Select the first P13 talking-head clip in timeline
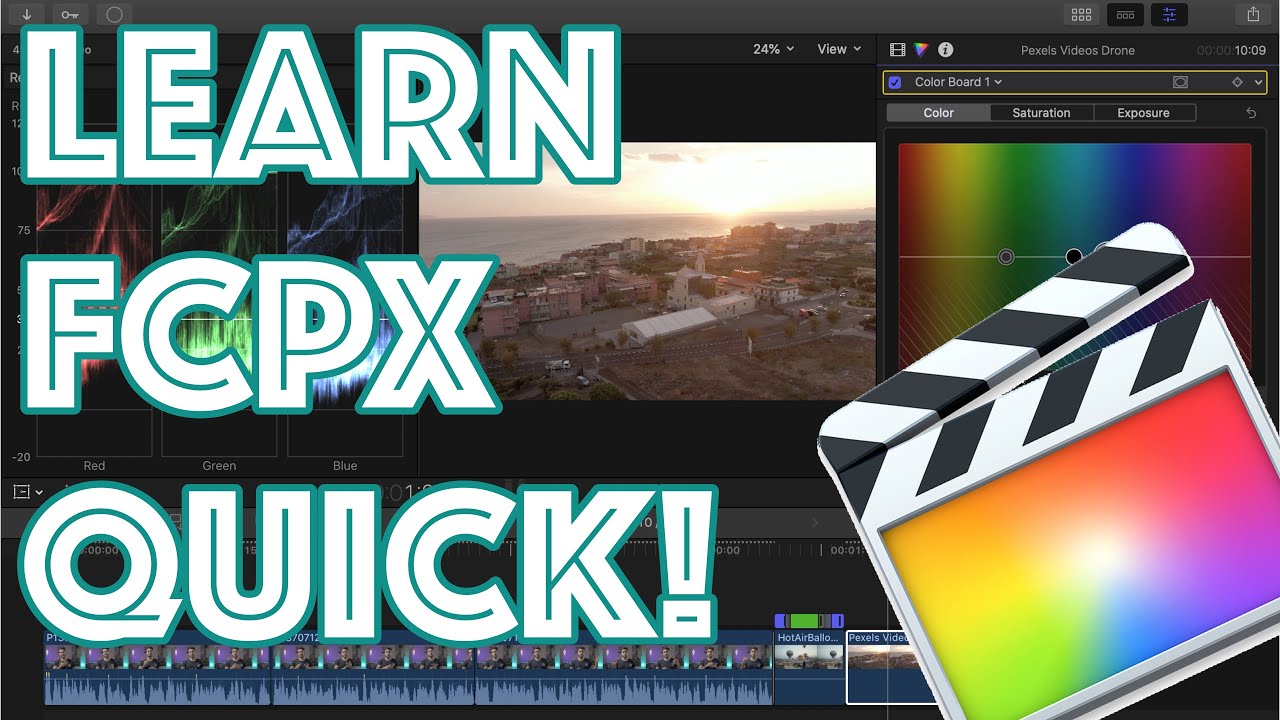1280x720 pixels. click(157, 667)
